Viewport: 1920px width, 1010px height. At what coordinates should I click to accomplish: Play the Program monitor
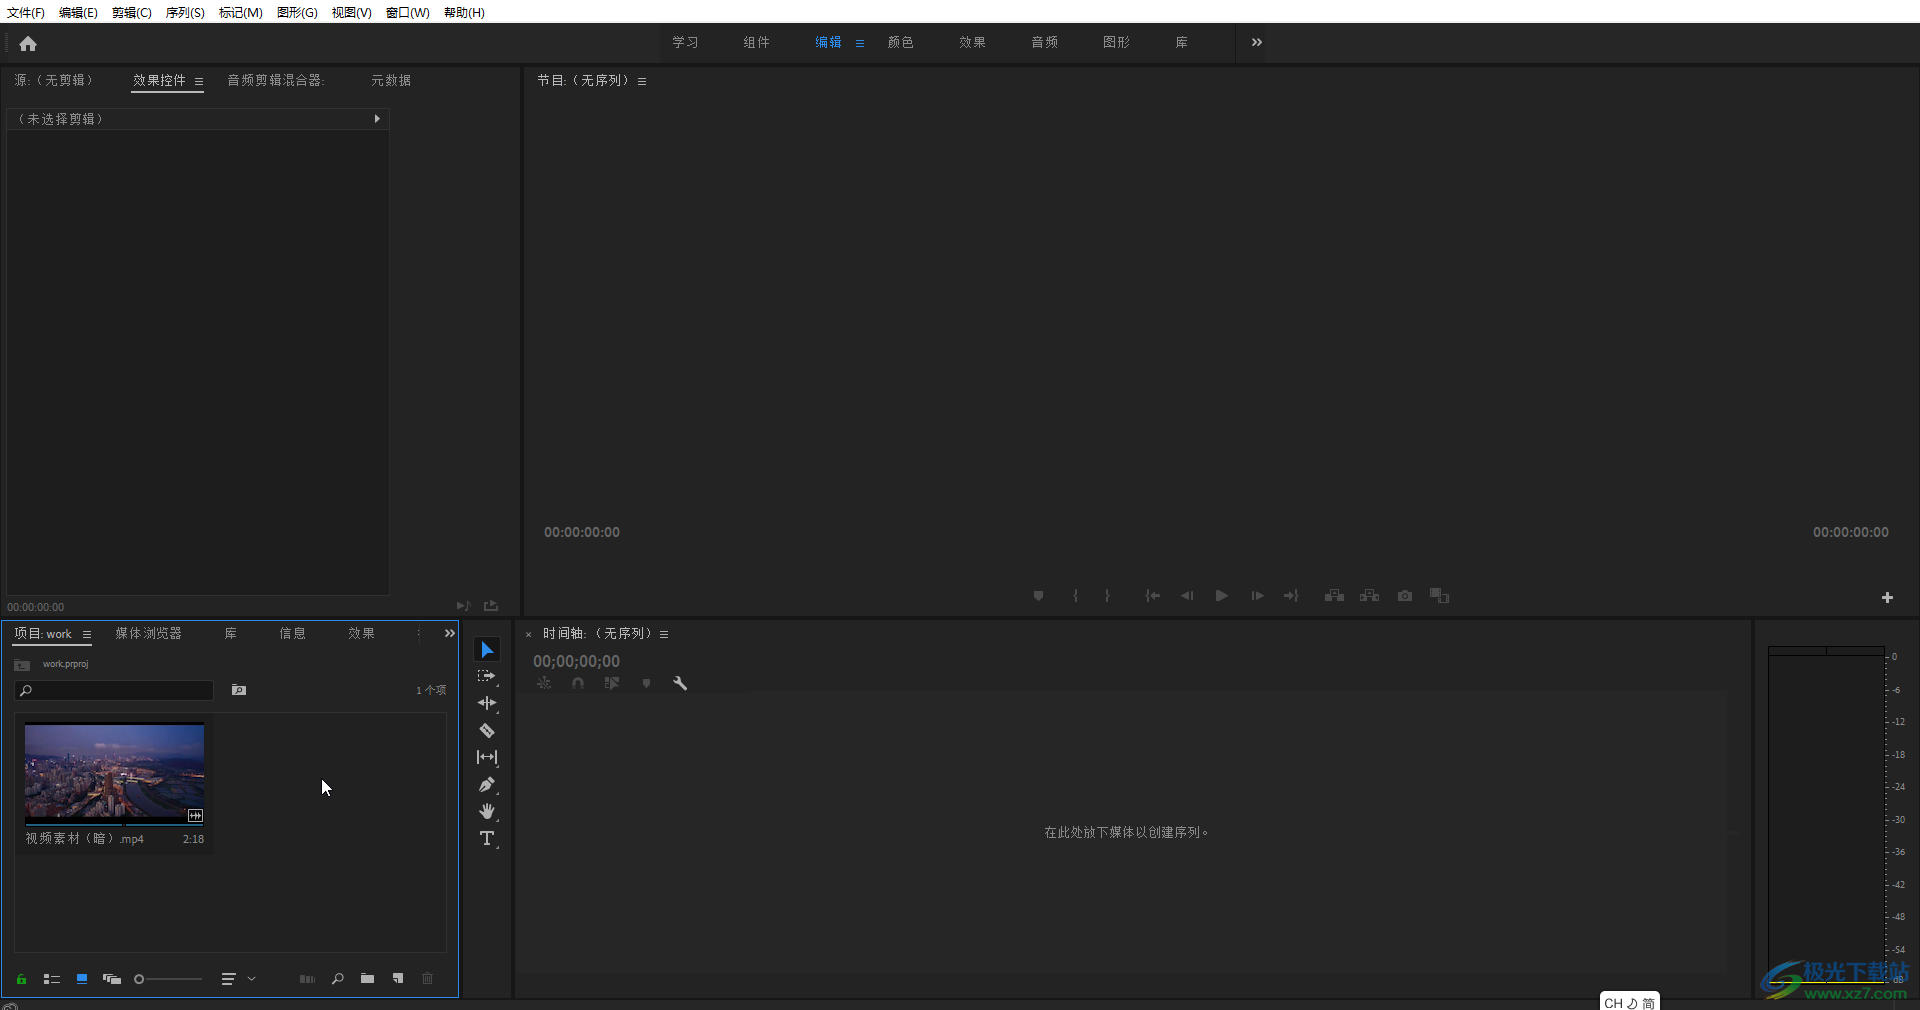[x=1221, y=596]
